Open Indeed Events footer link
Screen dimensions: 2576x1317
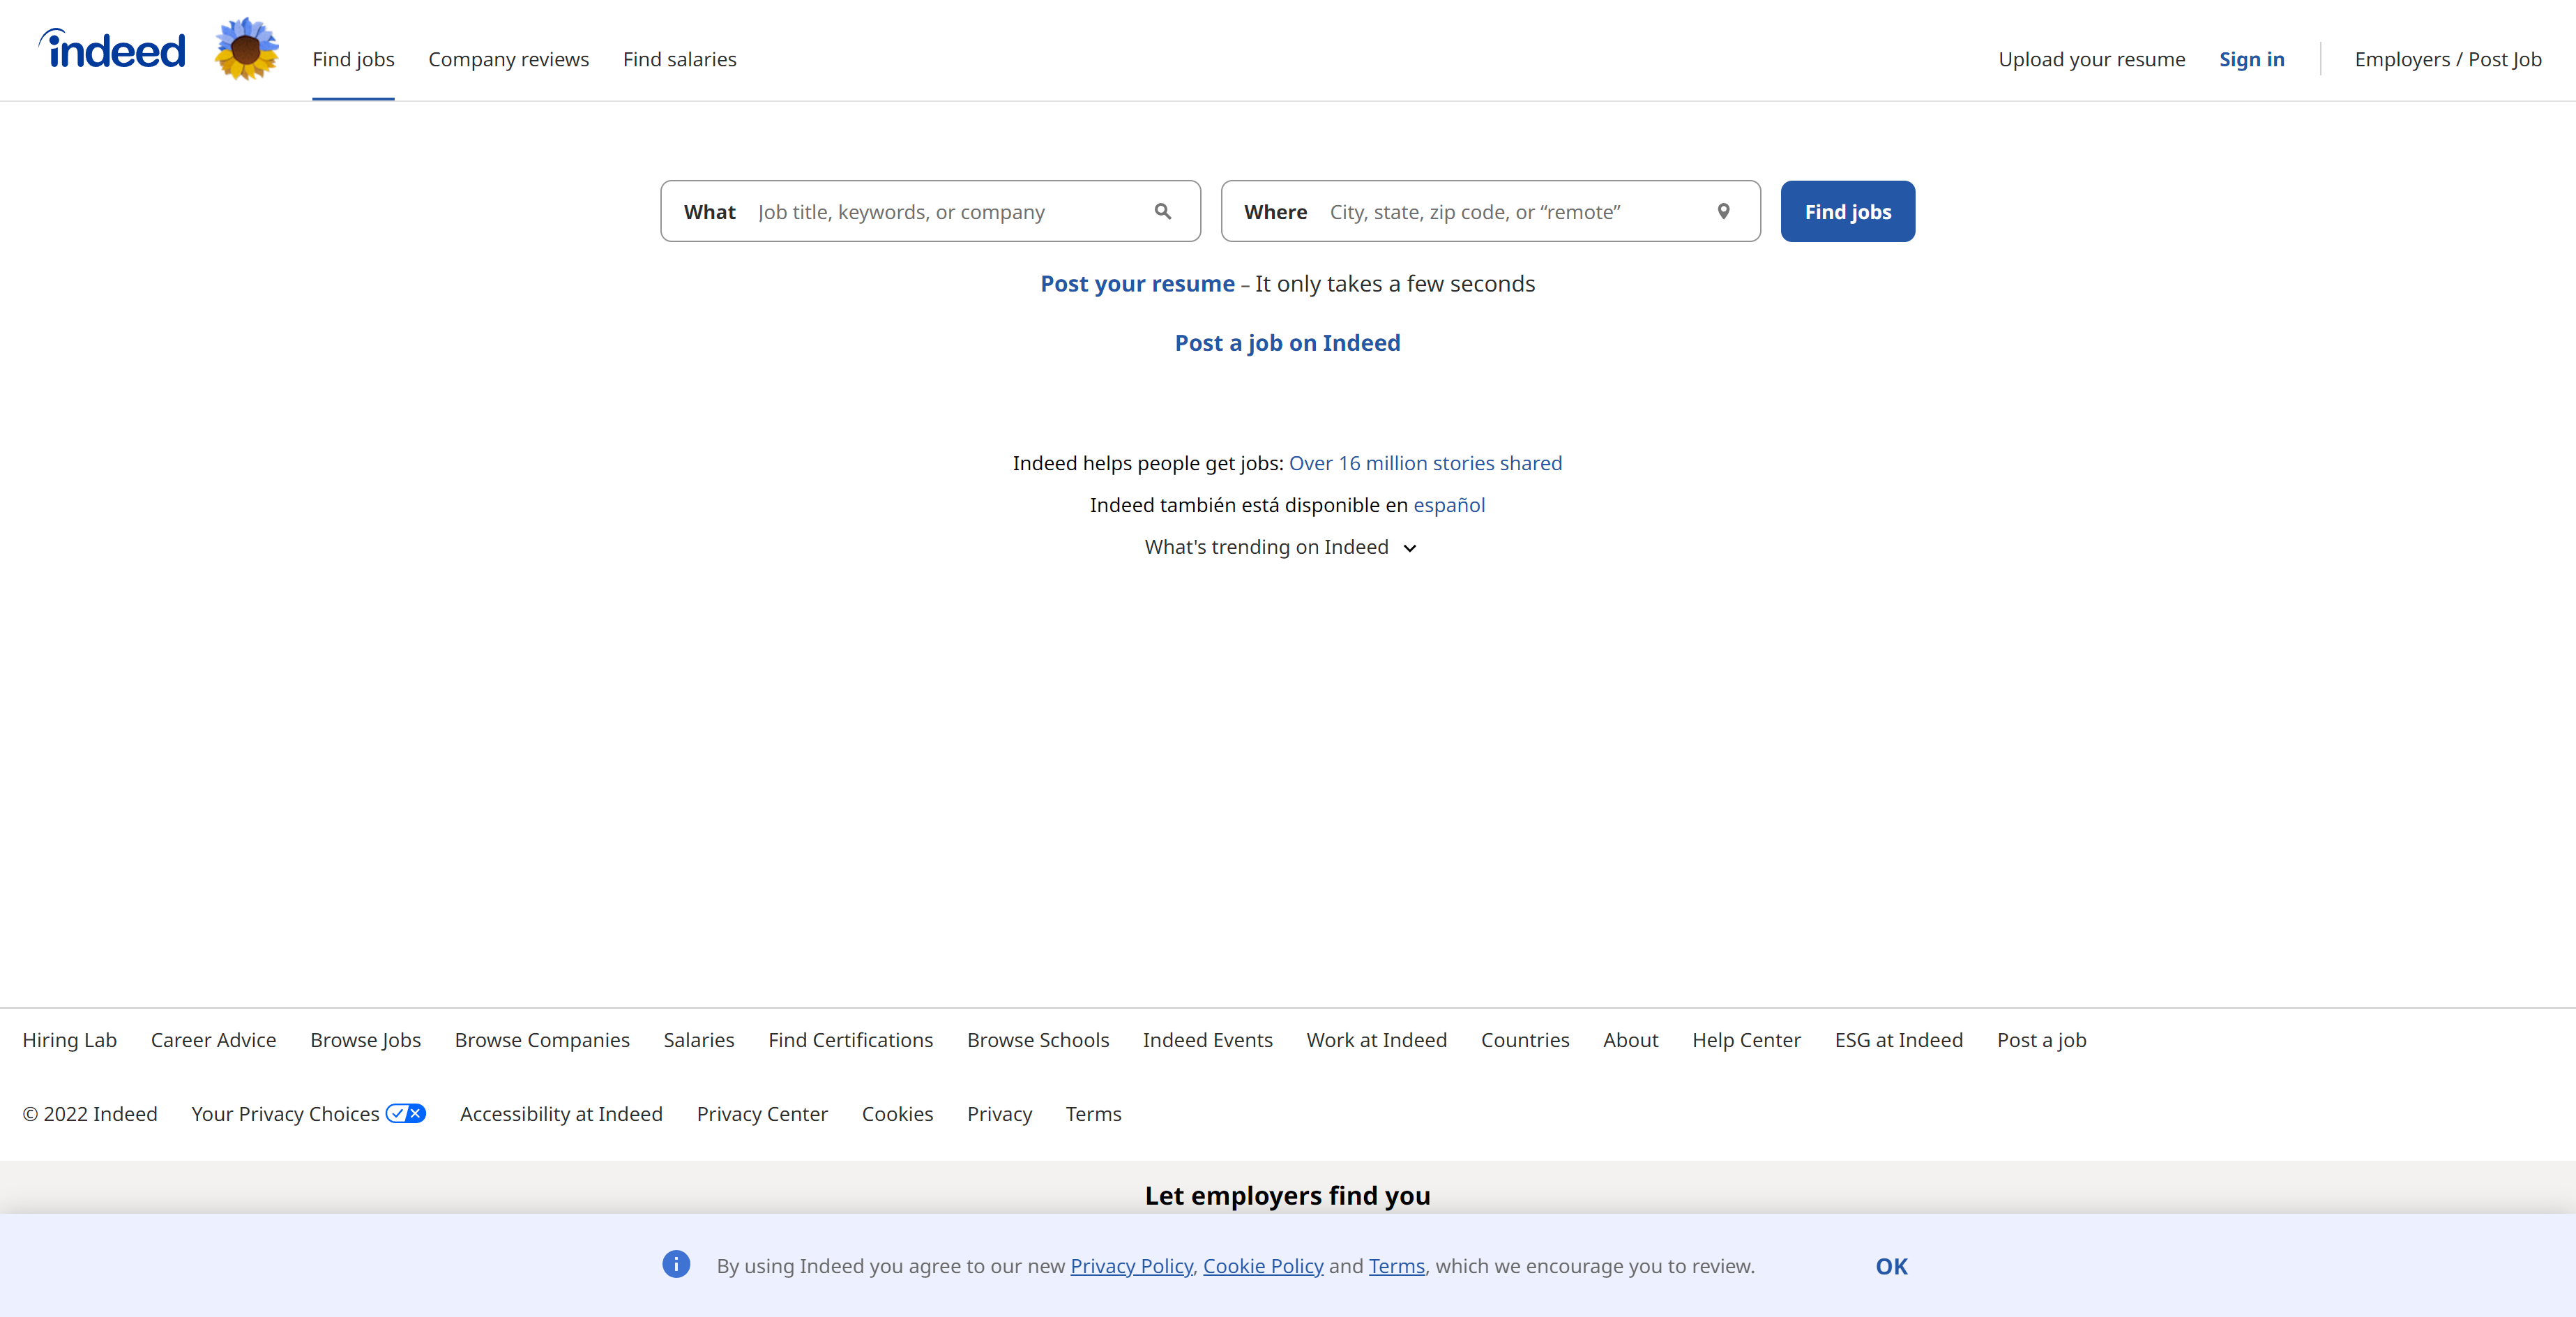coord(1207,1040)
